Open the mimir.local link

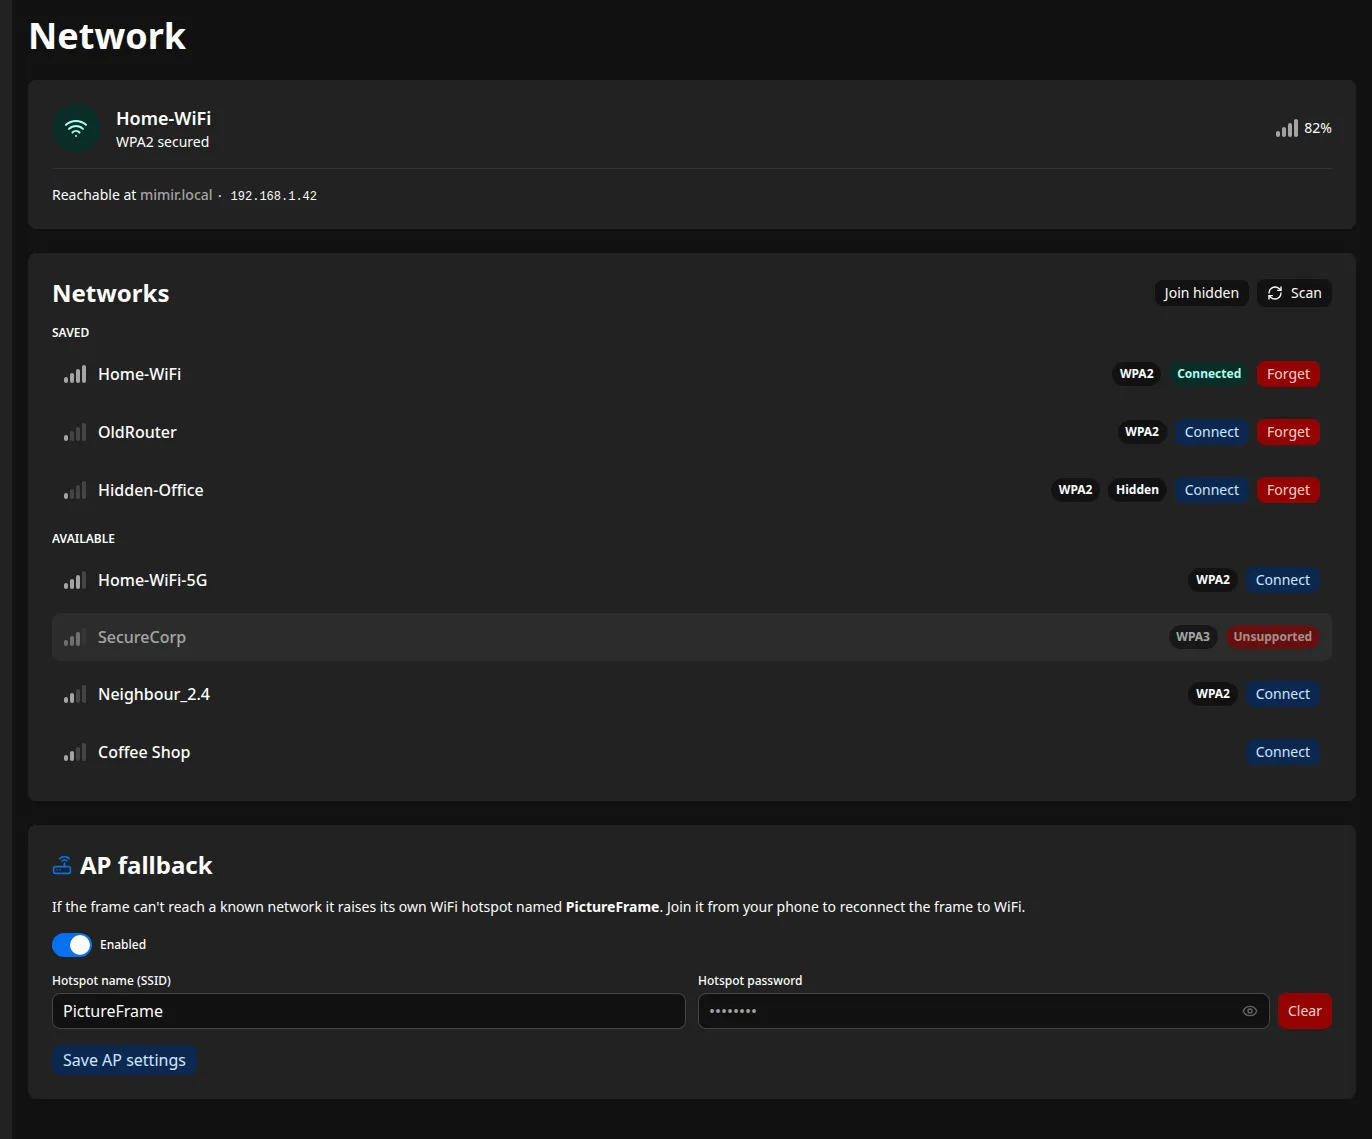(x=176, y=195)
